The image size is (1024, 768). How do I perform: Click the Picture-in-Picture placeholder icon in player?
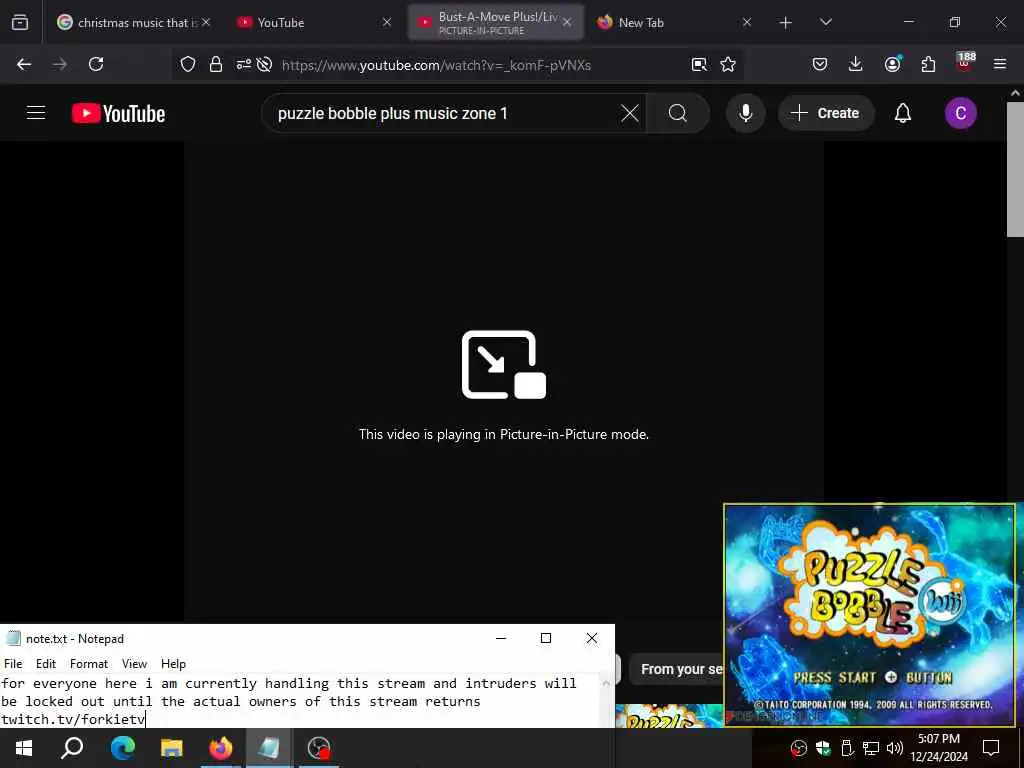[504, 364]
